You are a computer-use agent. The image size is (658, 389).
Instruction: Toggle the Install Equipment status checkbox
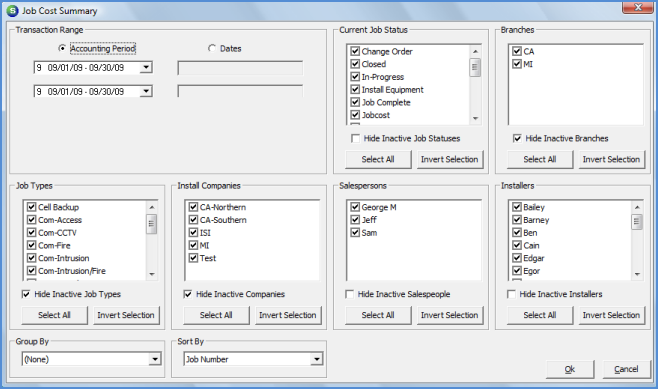[x=355, y=89]
